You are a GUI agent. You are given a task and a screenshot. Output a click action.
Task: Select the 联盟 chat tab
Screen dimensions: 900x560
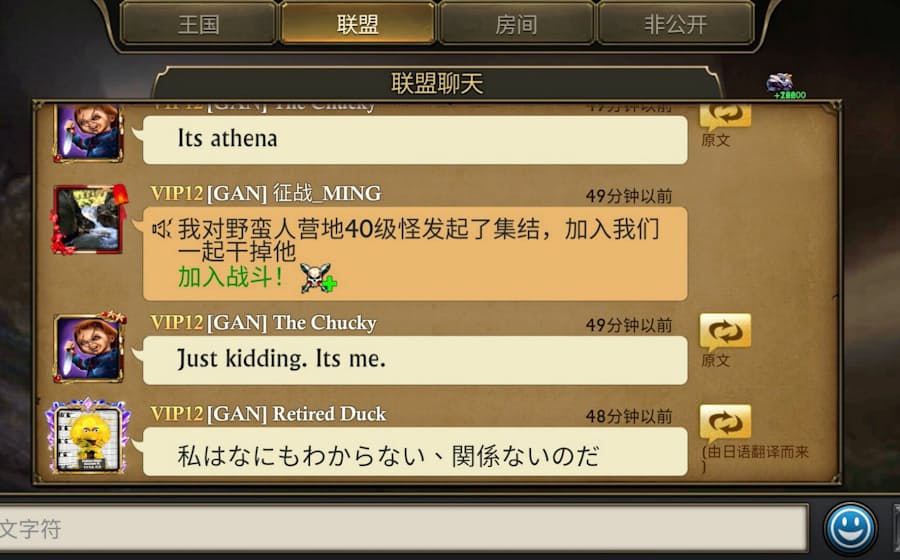(357, 24)
